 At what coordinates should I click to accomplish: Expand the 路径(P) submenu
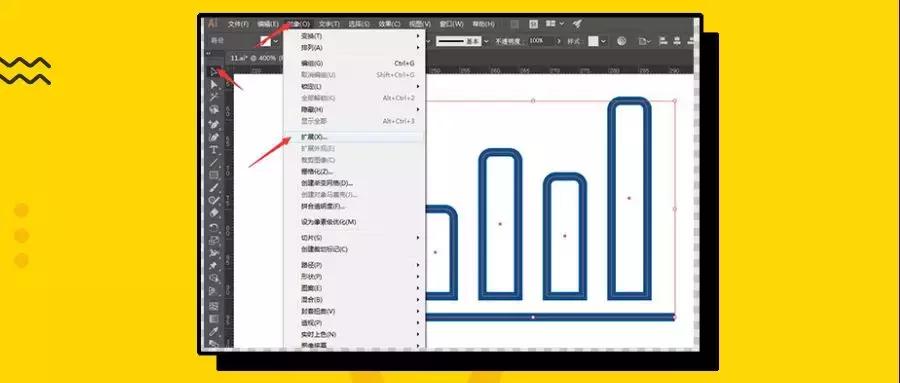pos(354,265)
